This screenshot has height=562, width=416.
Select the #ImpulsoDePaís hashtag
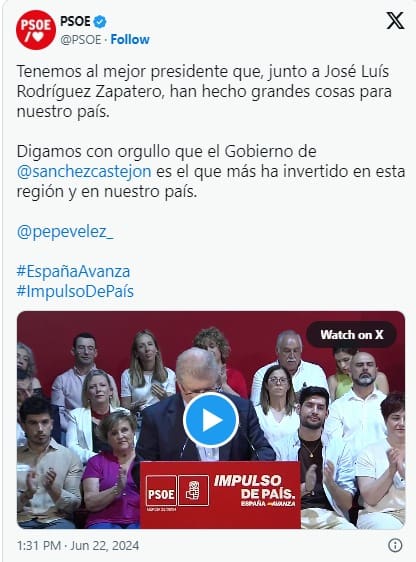point(75,291)
